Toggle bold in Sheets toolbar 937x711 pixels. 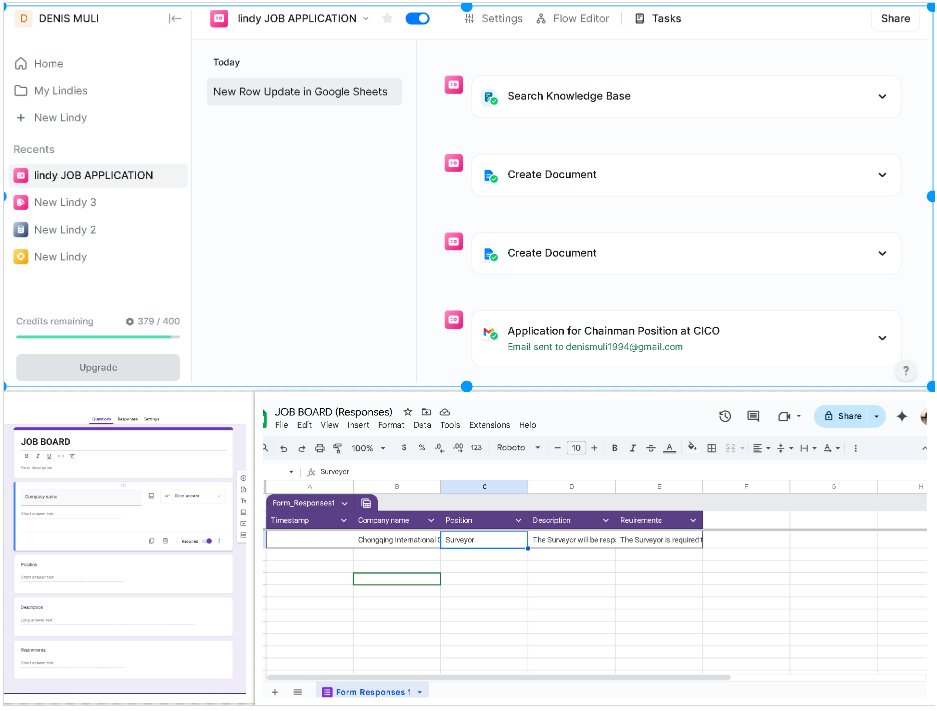coord(614,448)
